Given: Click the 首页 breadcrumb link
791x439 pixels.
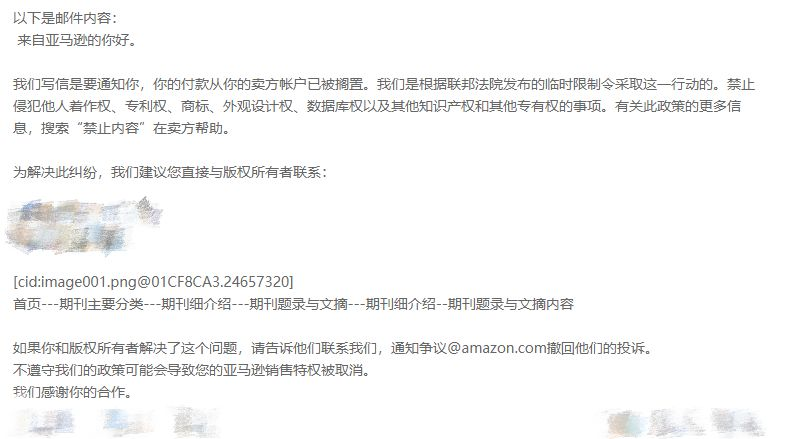Looking at the screenshot, I should (27, 304).
